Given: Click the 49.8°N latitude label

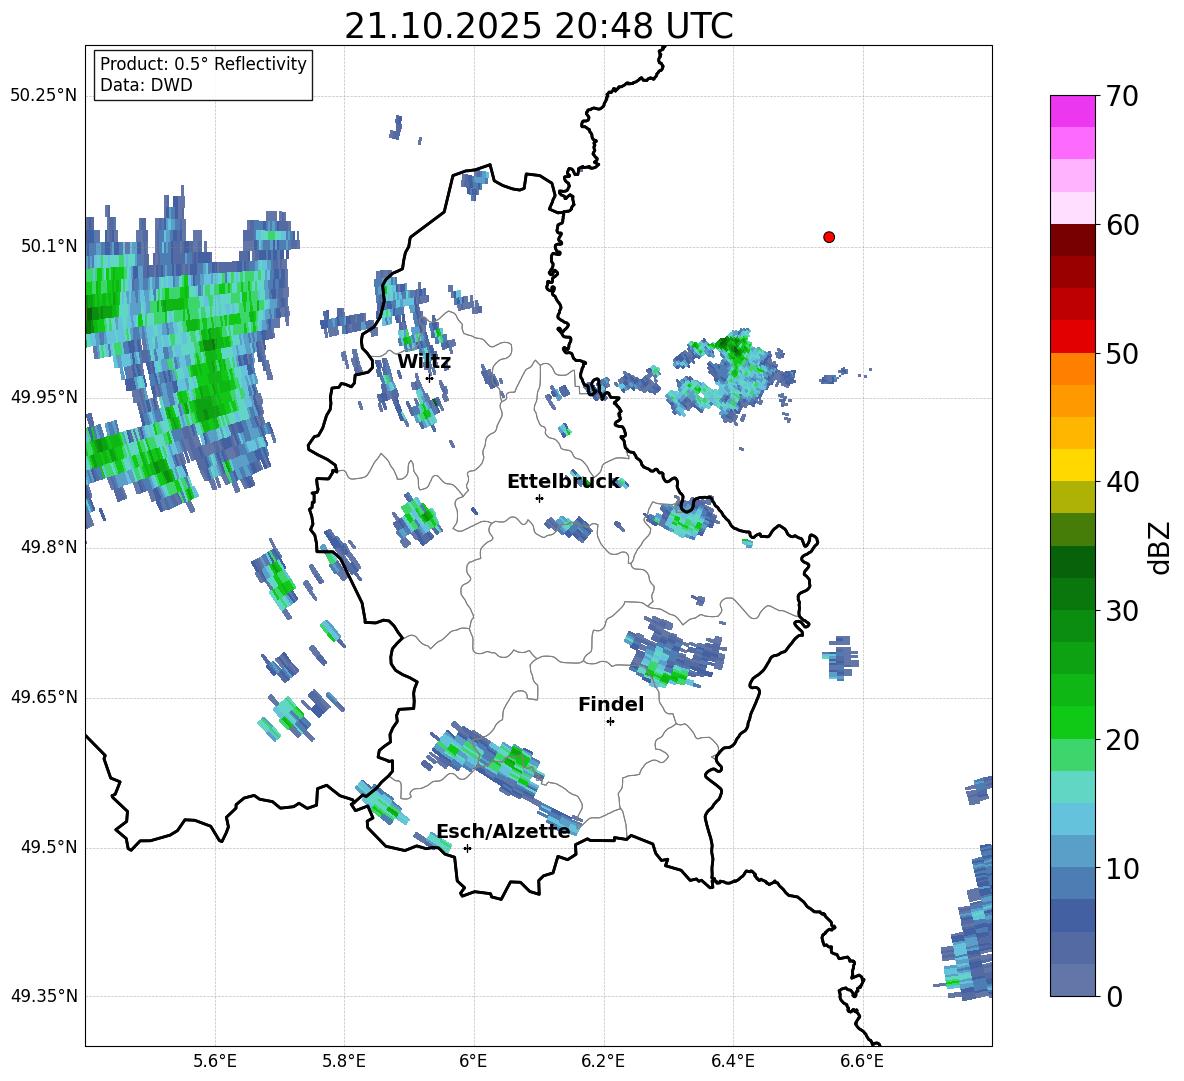Looking at the screenshot, I should pyautogui.click(x=49, y=547).
